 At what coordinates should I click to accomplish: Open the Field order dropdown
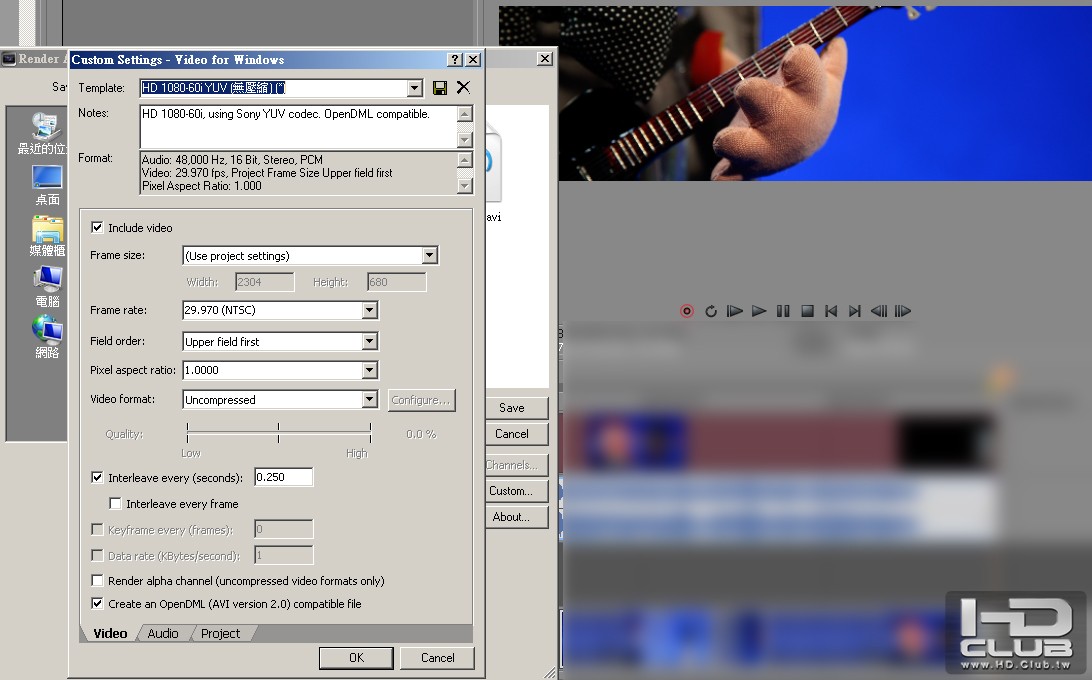click(370, 341)
